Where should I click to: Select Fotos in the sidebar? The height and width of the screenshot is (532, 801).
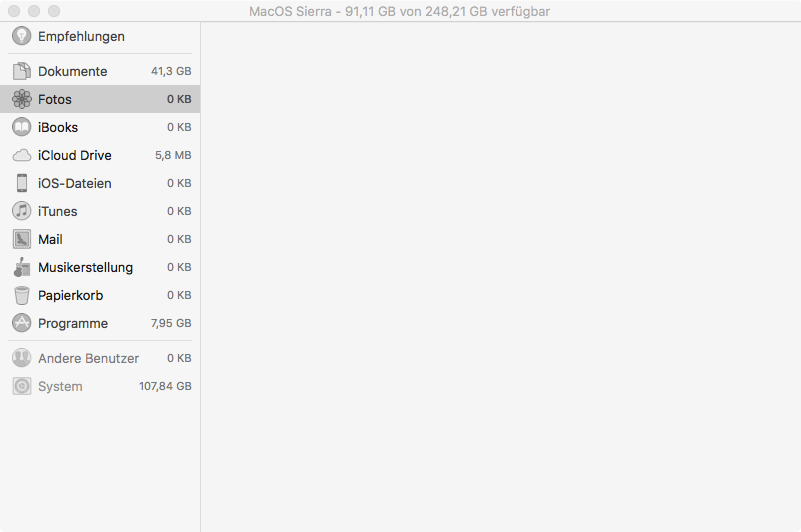(x=100, y=99)
